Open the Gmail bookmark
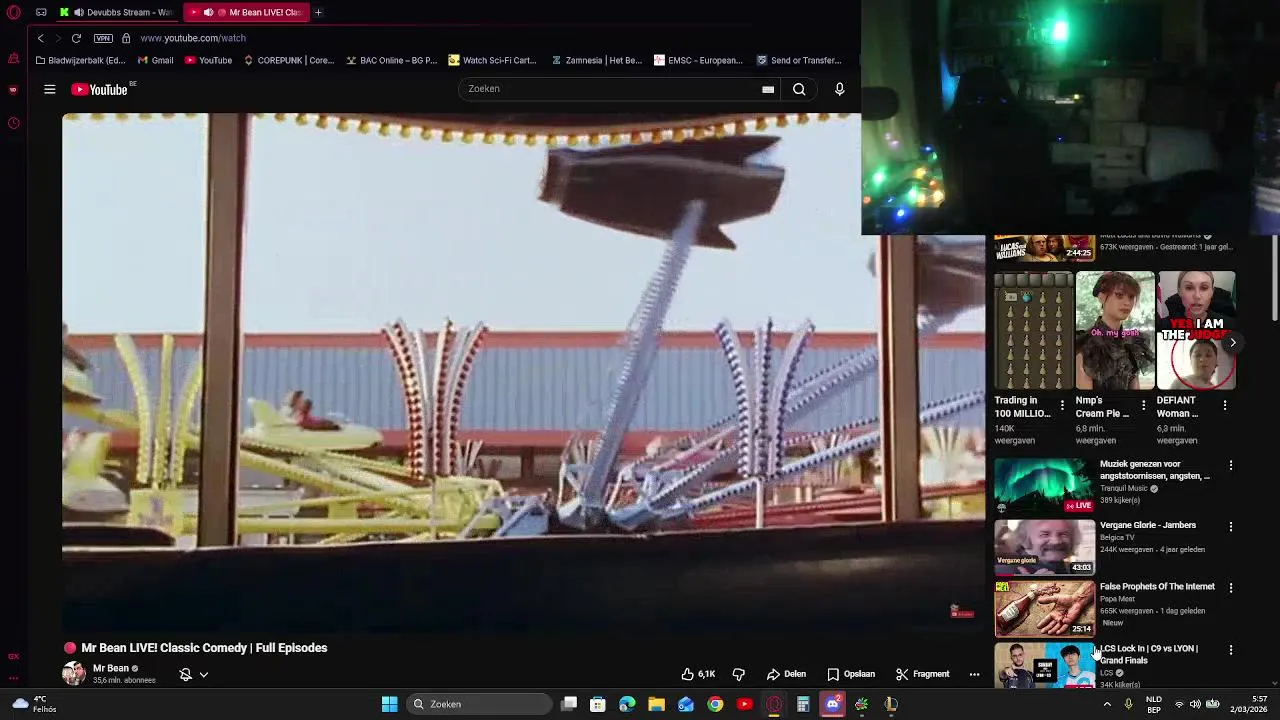Image resolution: width=1280 pixels, height=720 pixels. [x=155, y=60]
